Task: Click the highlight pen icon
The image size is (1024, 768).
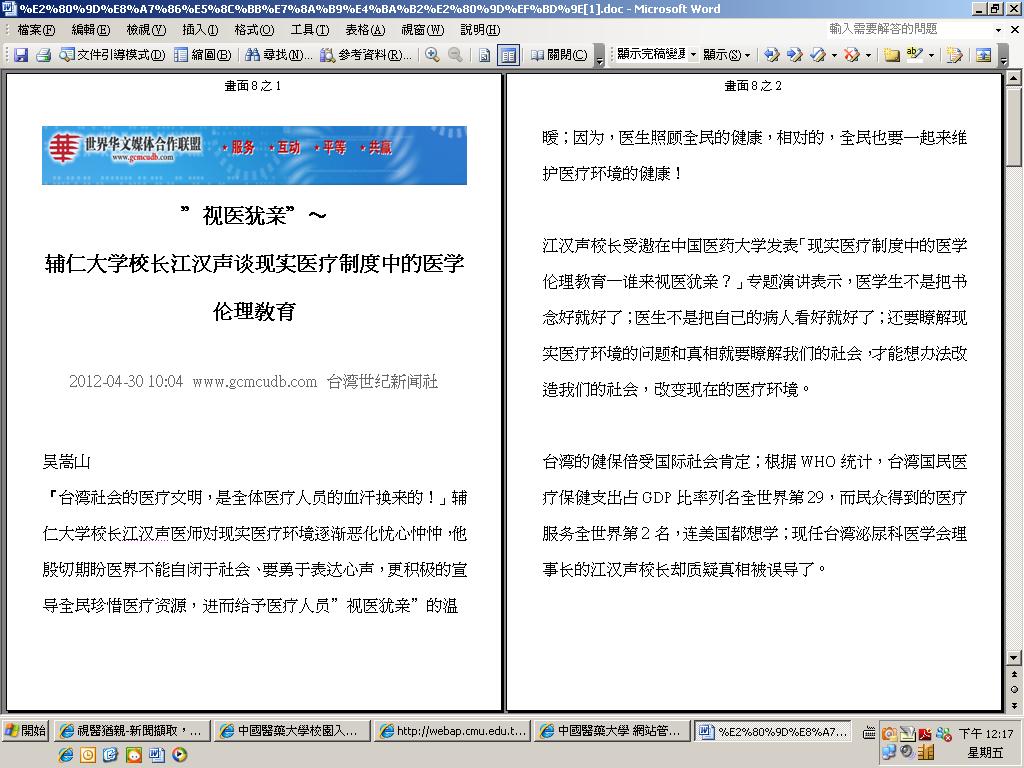Action: coord(914,55)
